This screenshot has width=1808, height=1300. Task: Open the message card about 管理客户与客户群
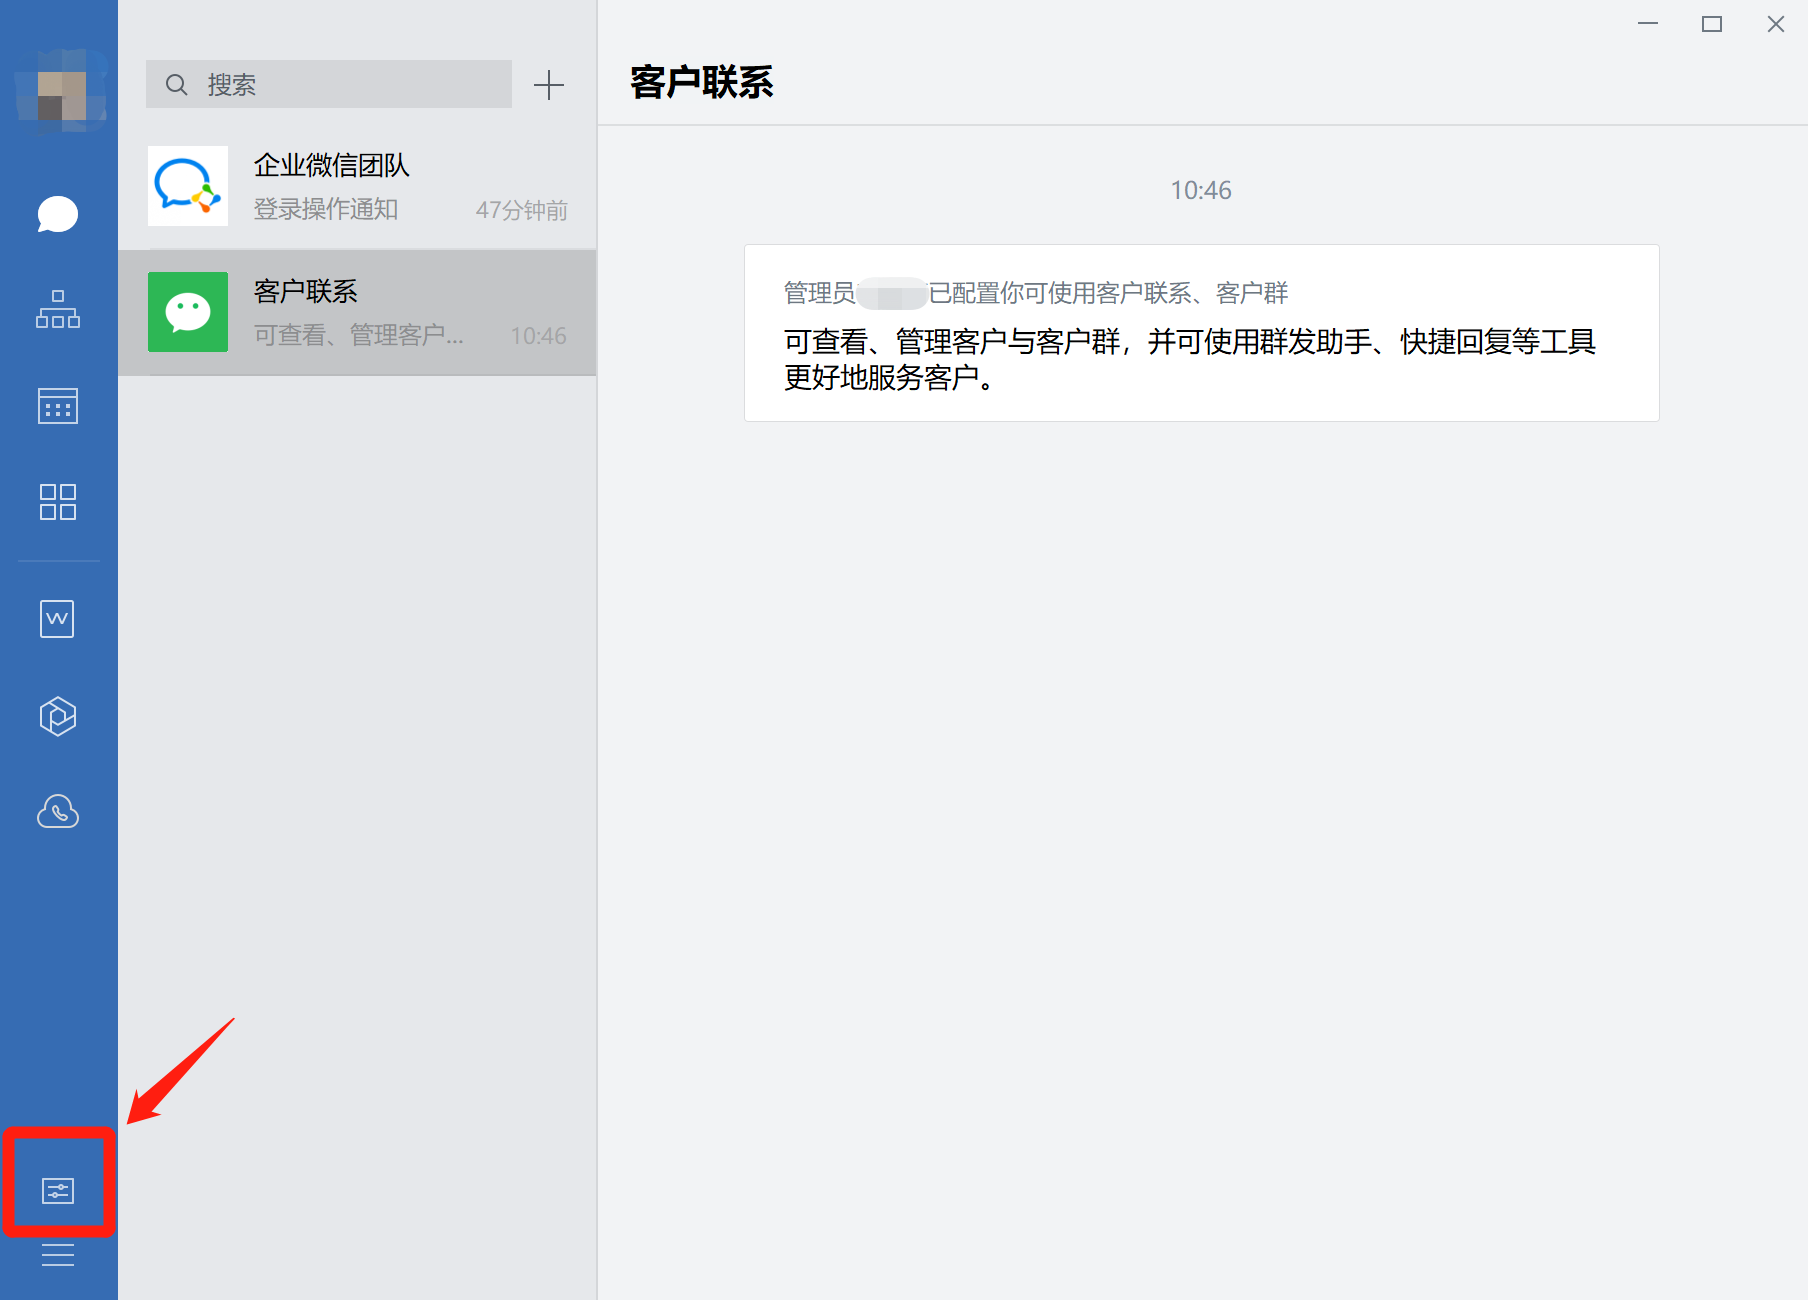point(1202,333)
